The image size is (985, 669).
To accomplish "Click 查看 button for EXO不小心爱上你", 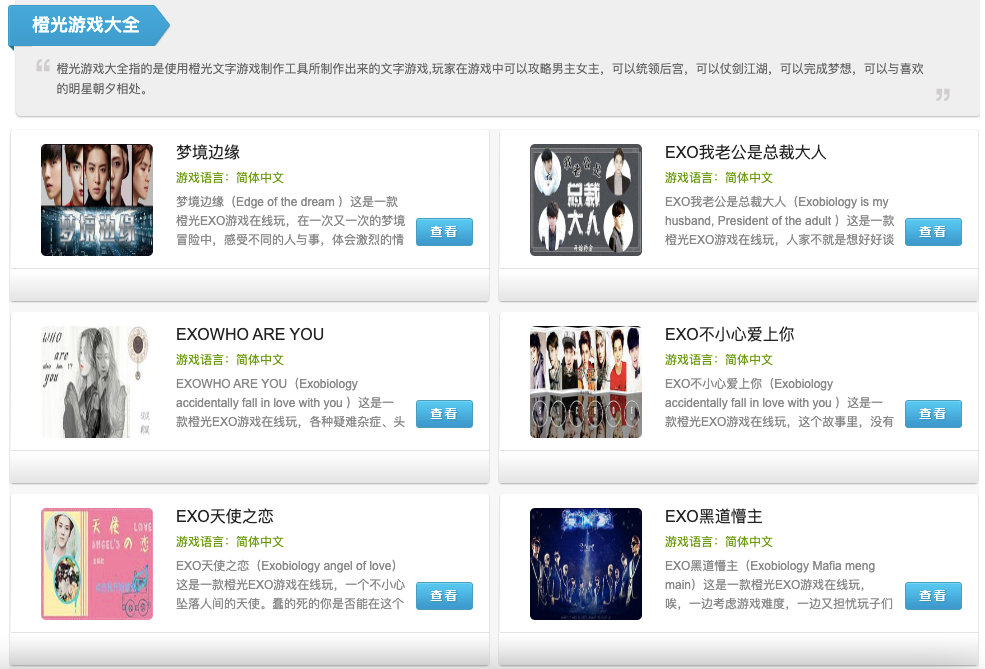I will click(x=933, y=414).
